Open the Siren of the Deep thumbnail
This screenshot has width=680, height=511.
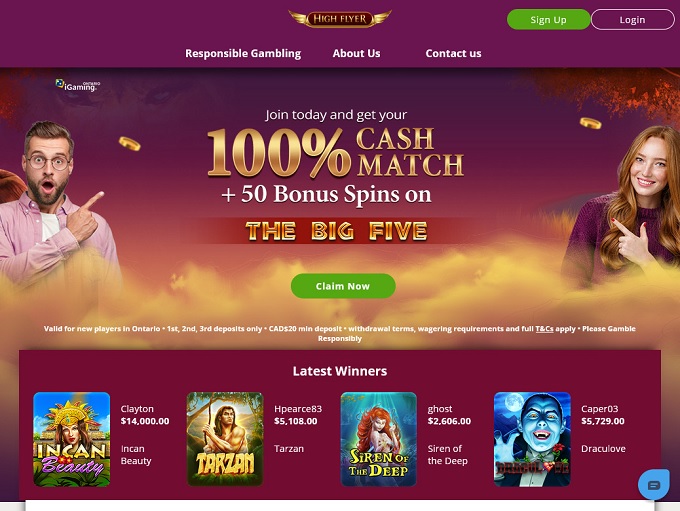click(379, 439)
